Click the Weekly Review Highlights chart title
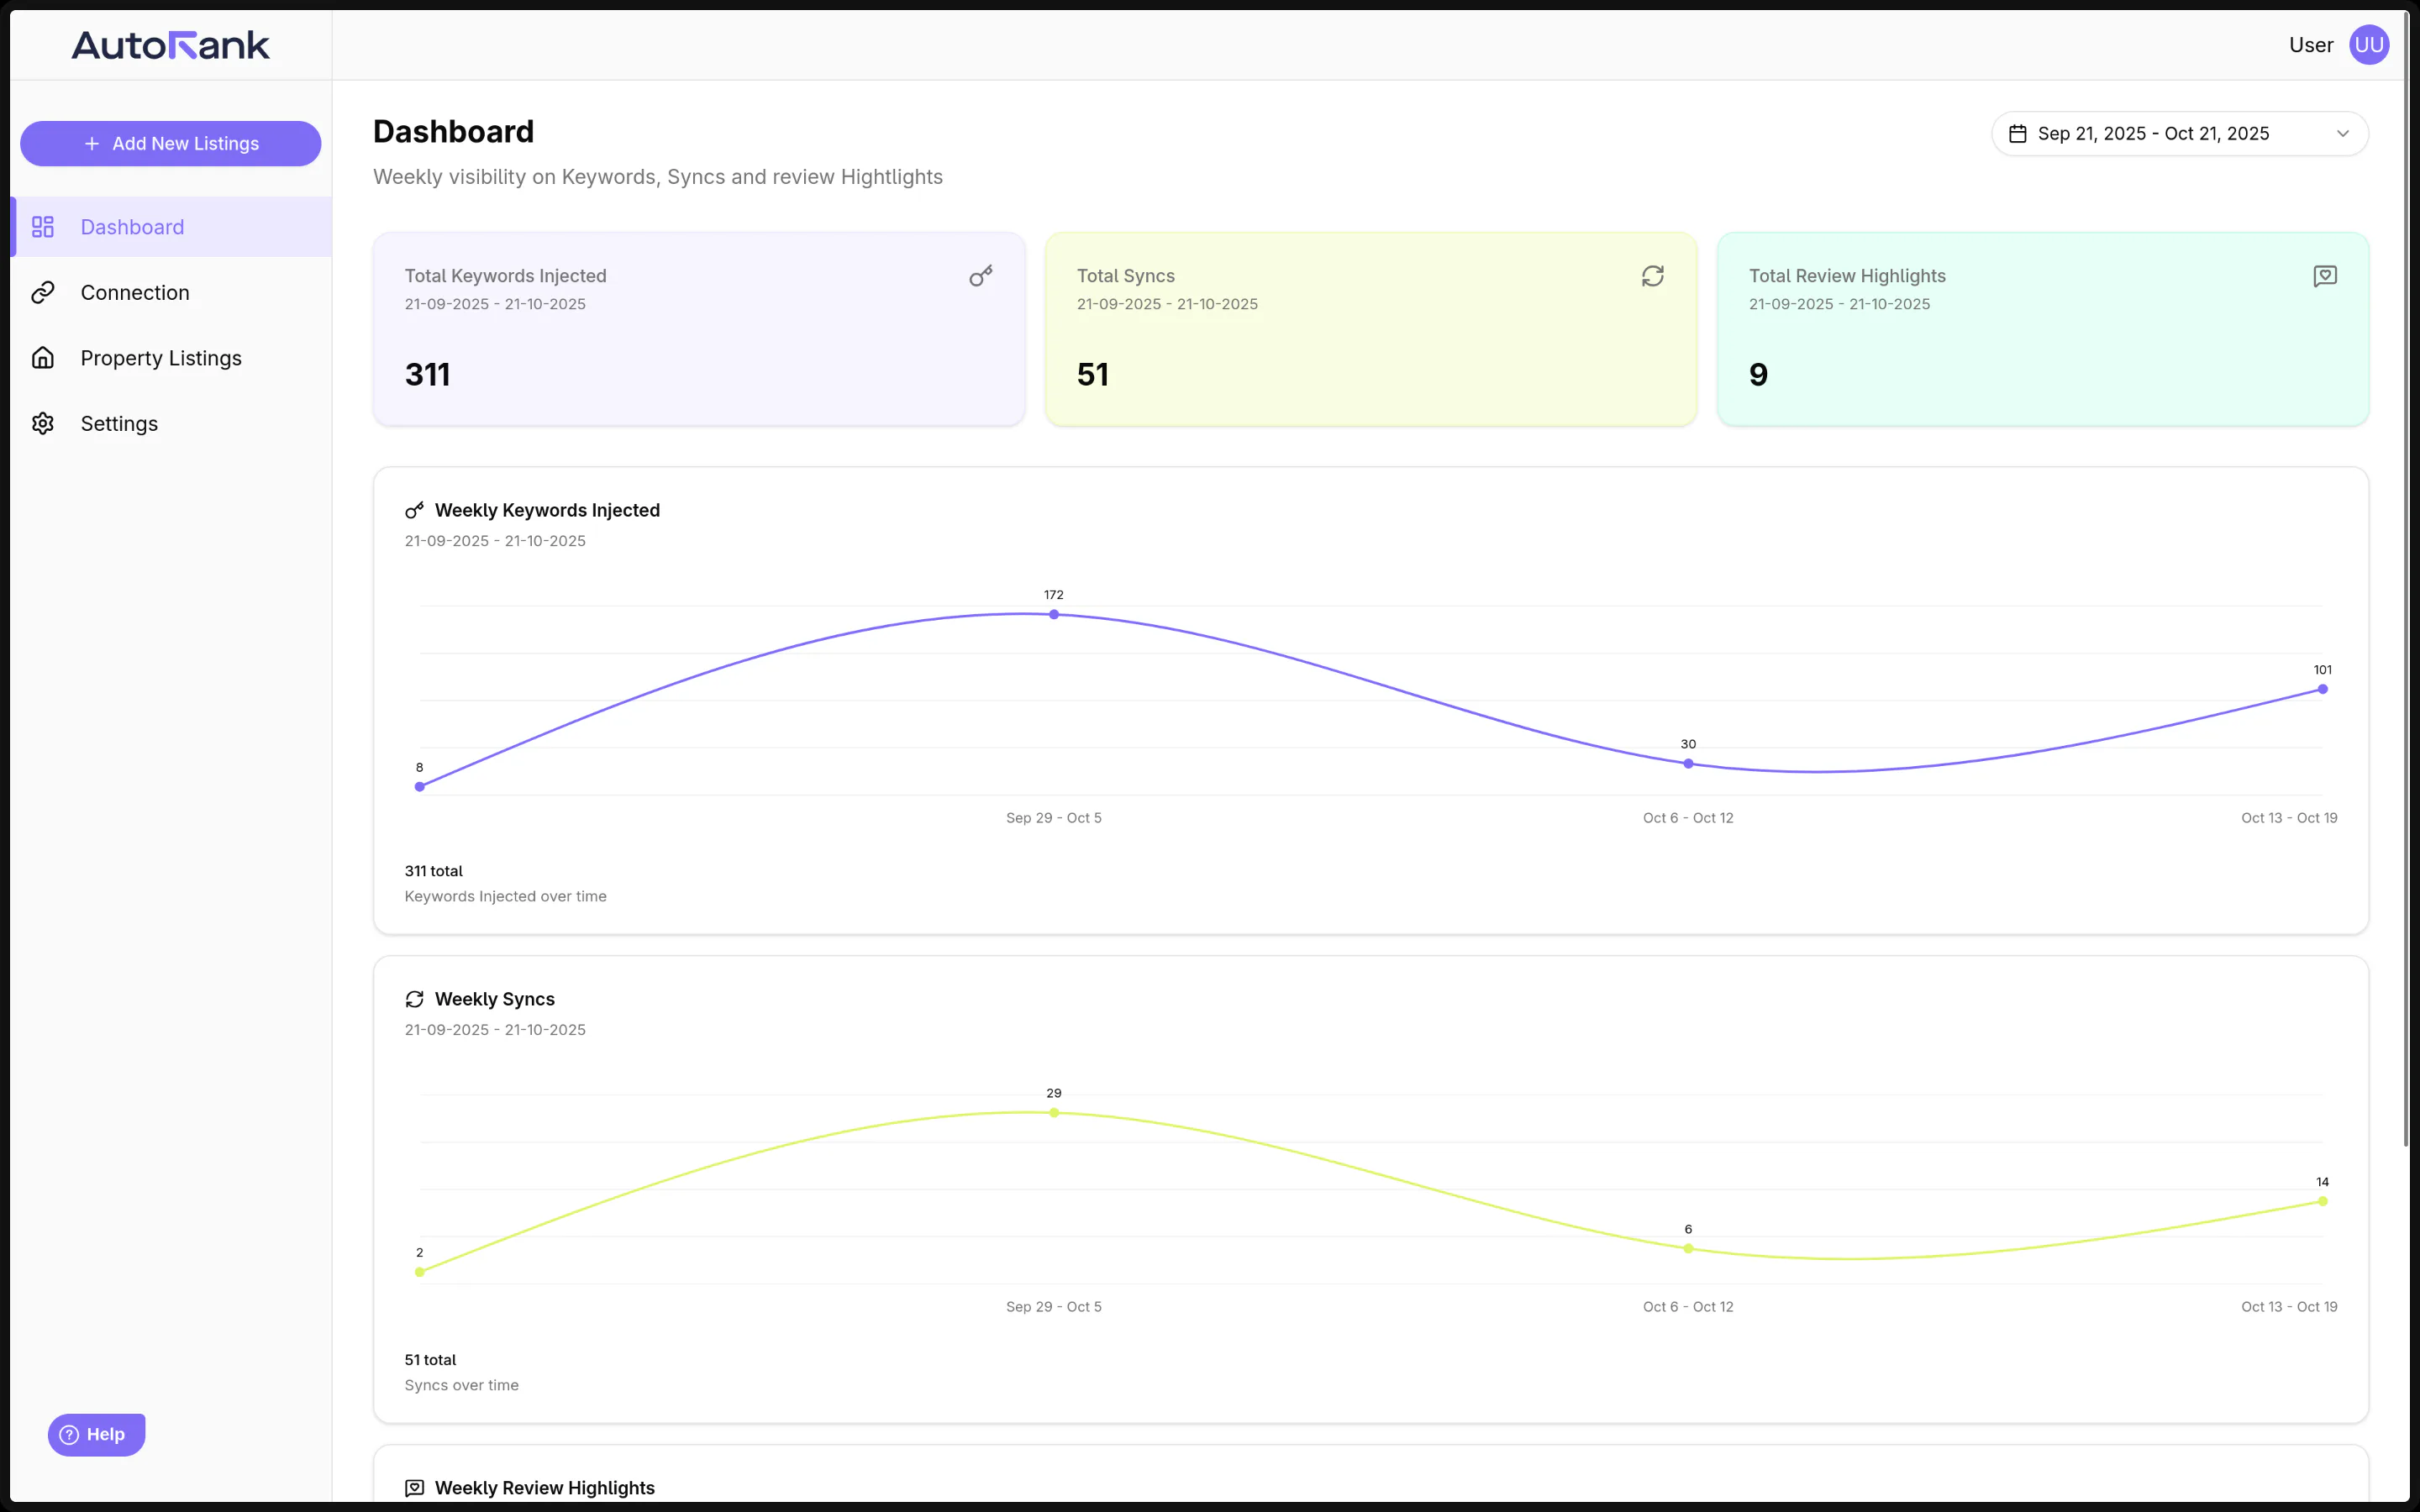 (x=544, y=1488)
